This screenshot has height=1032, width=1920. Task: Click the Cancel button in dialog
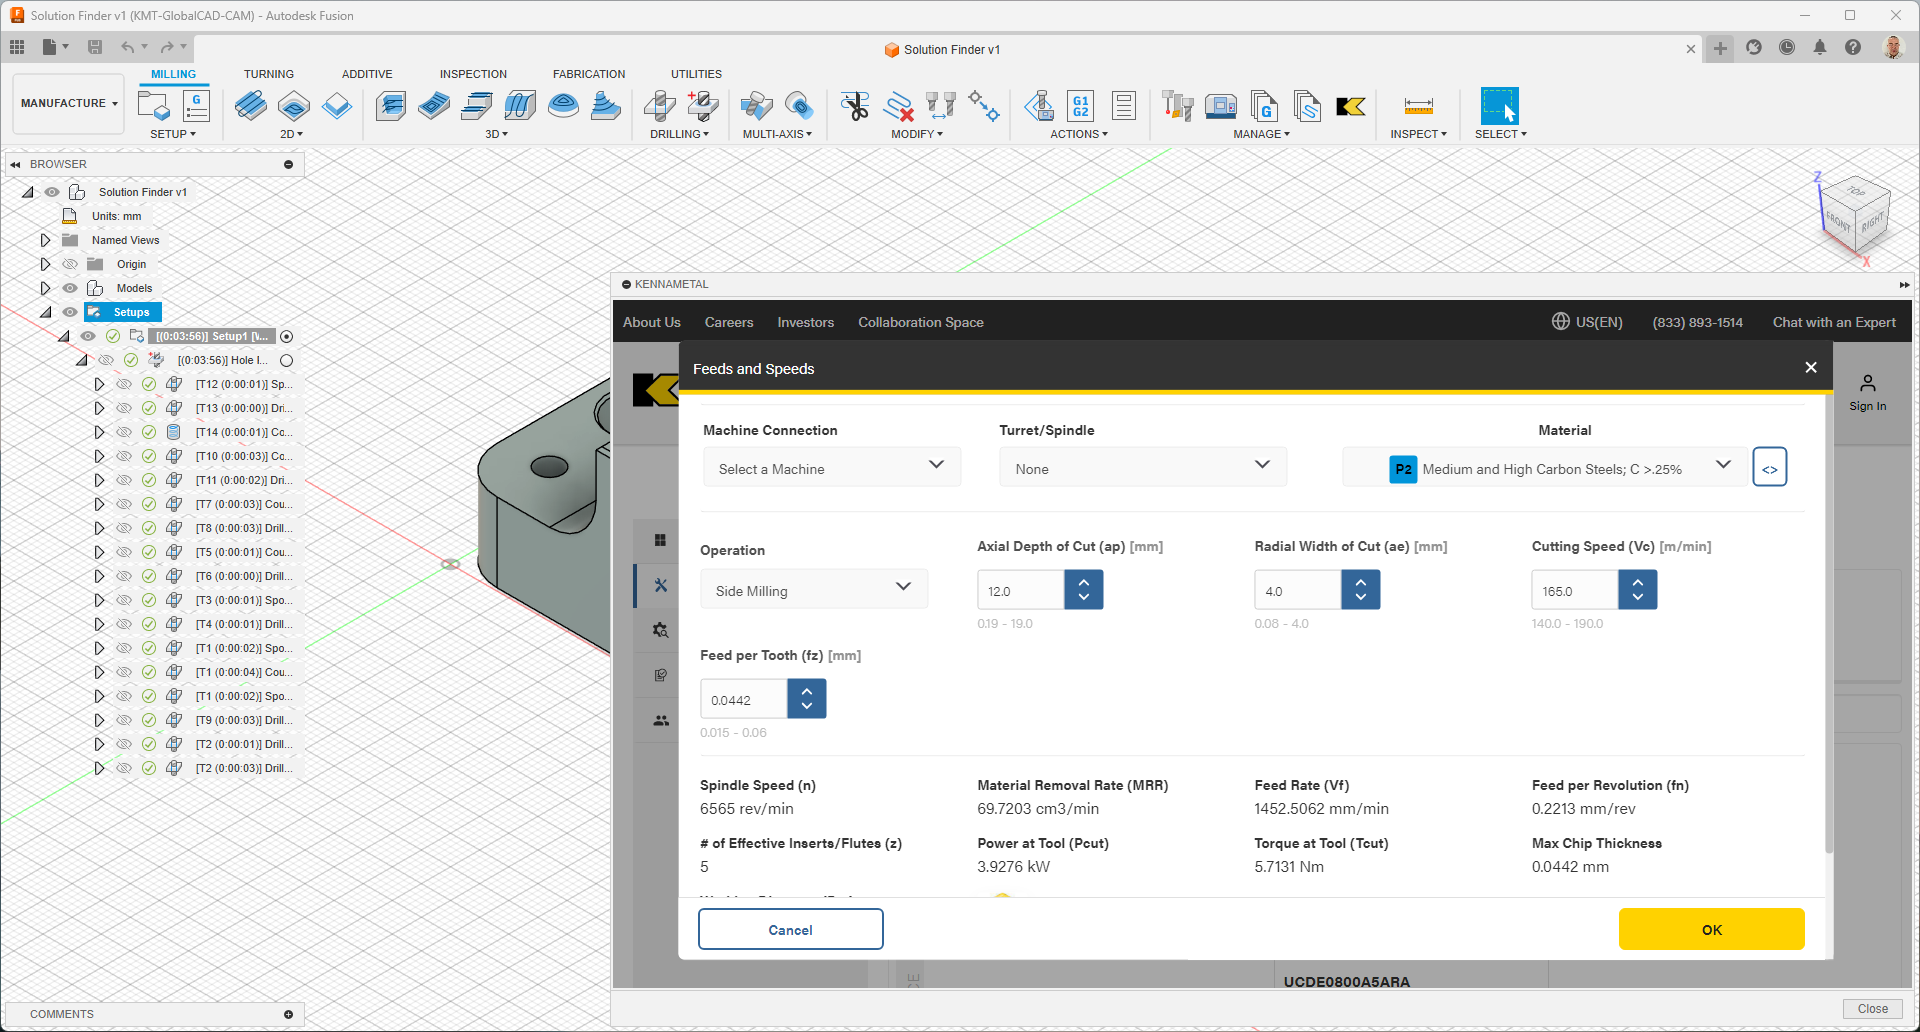790,929
